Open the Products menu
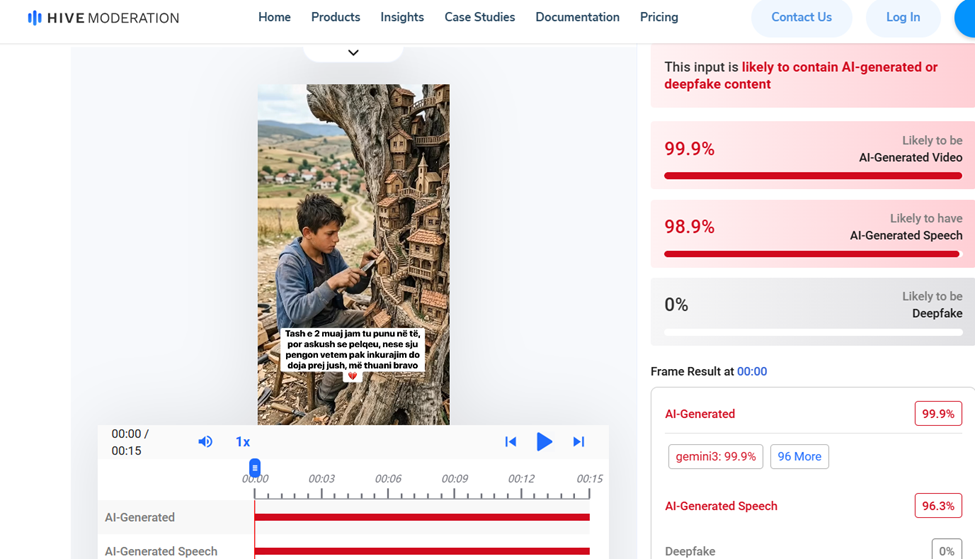This screenshot has width=975, height=559. (x=335, y=18)
